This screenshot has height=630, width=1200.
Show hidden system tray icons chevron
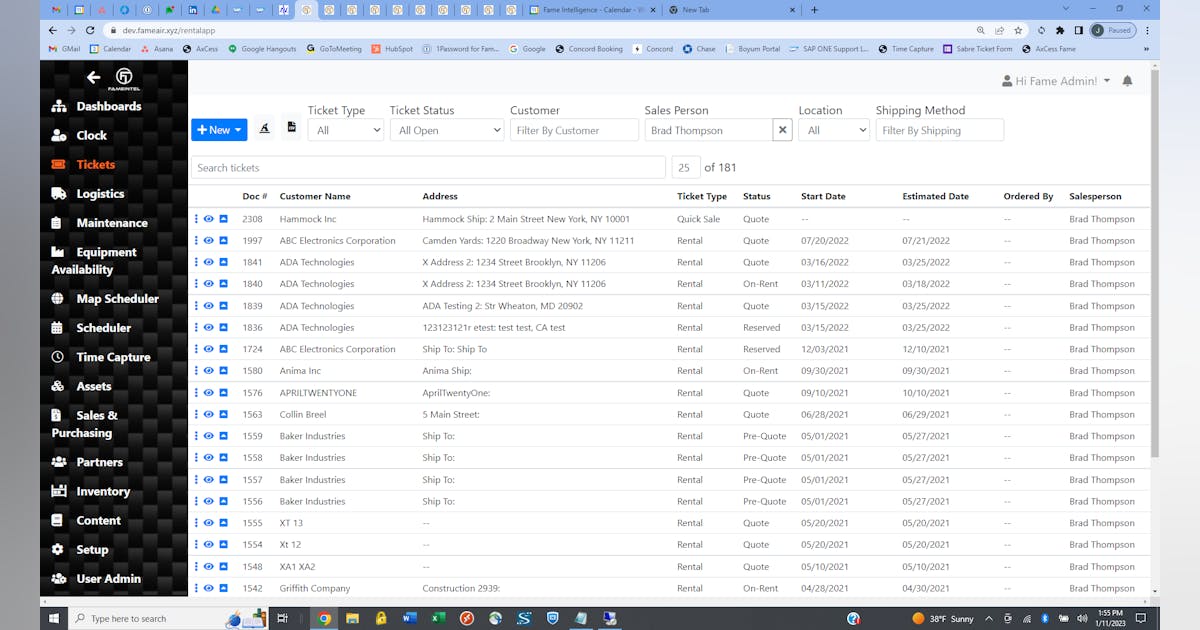coord(989,618)
